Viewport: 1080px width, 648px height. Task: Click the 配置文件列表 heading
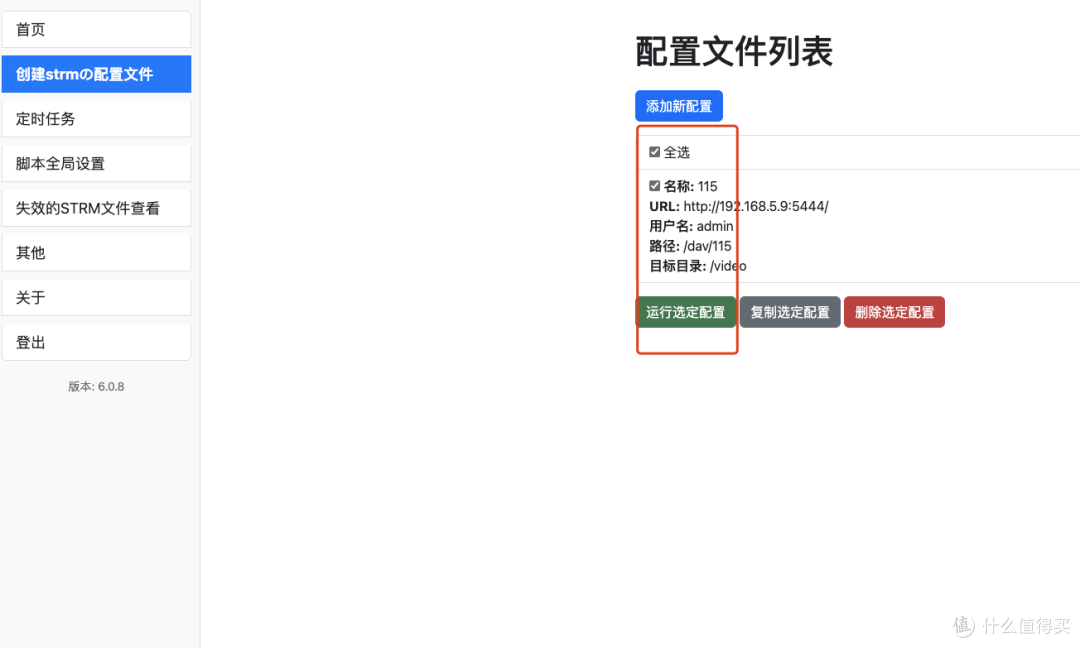(734, 52)
